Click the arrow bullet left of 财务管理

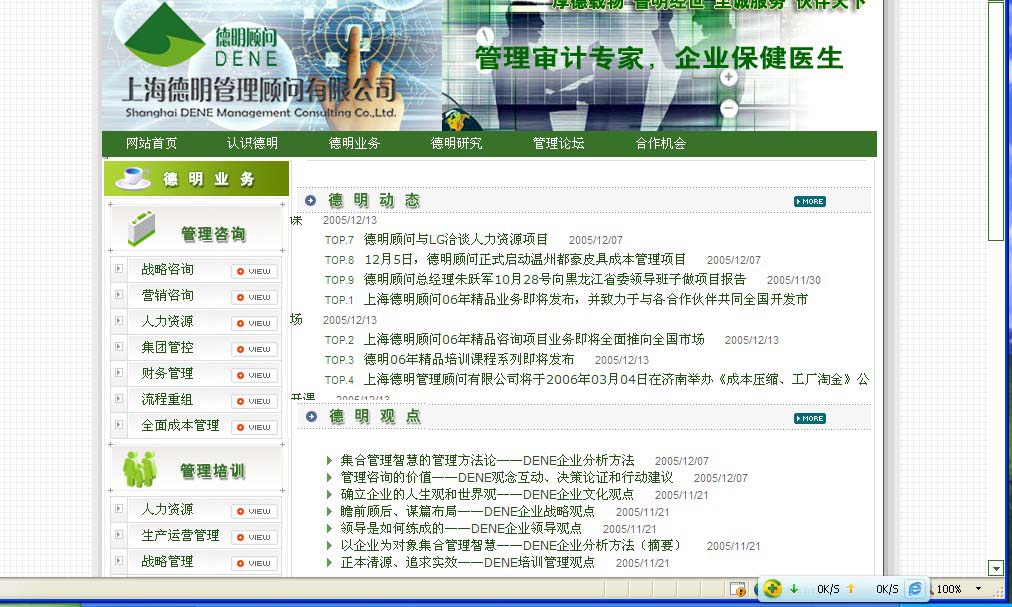pos(119,373)
